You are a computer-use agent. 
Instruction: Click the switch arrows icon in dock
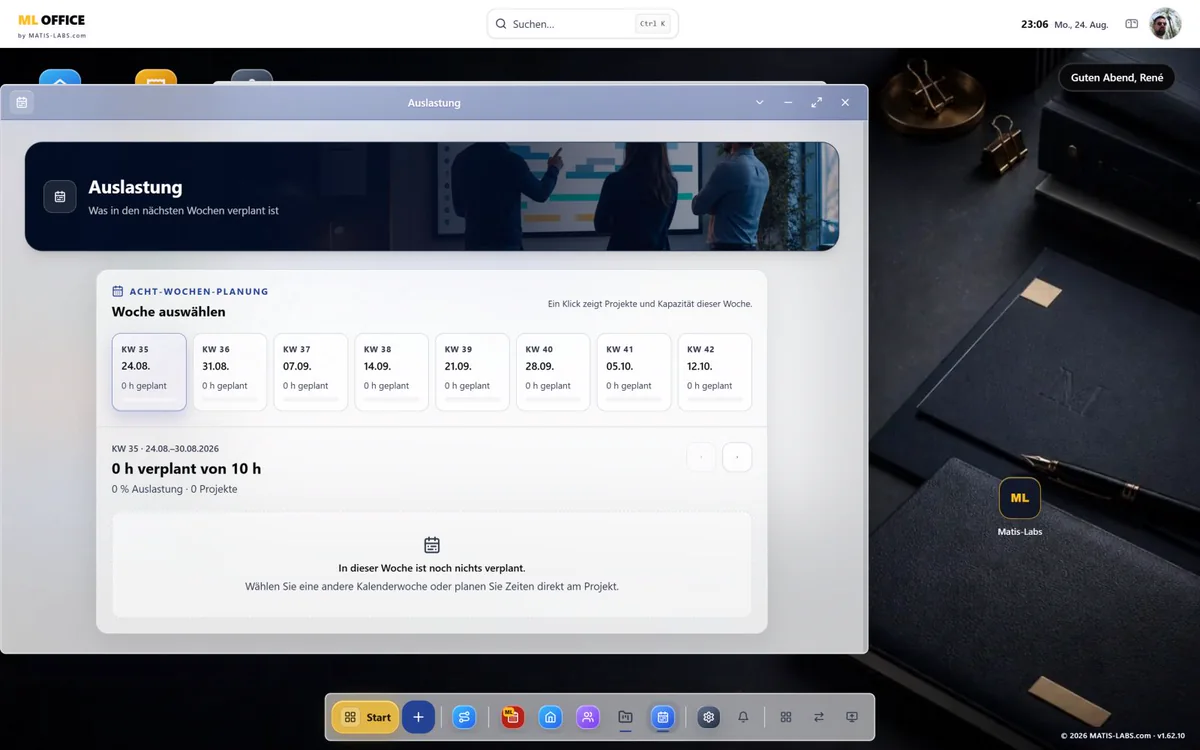(819, 717)
